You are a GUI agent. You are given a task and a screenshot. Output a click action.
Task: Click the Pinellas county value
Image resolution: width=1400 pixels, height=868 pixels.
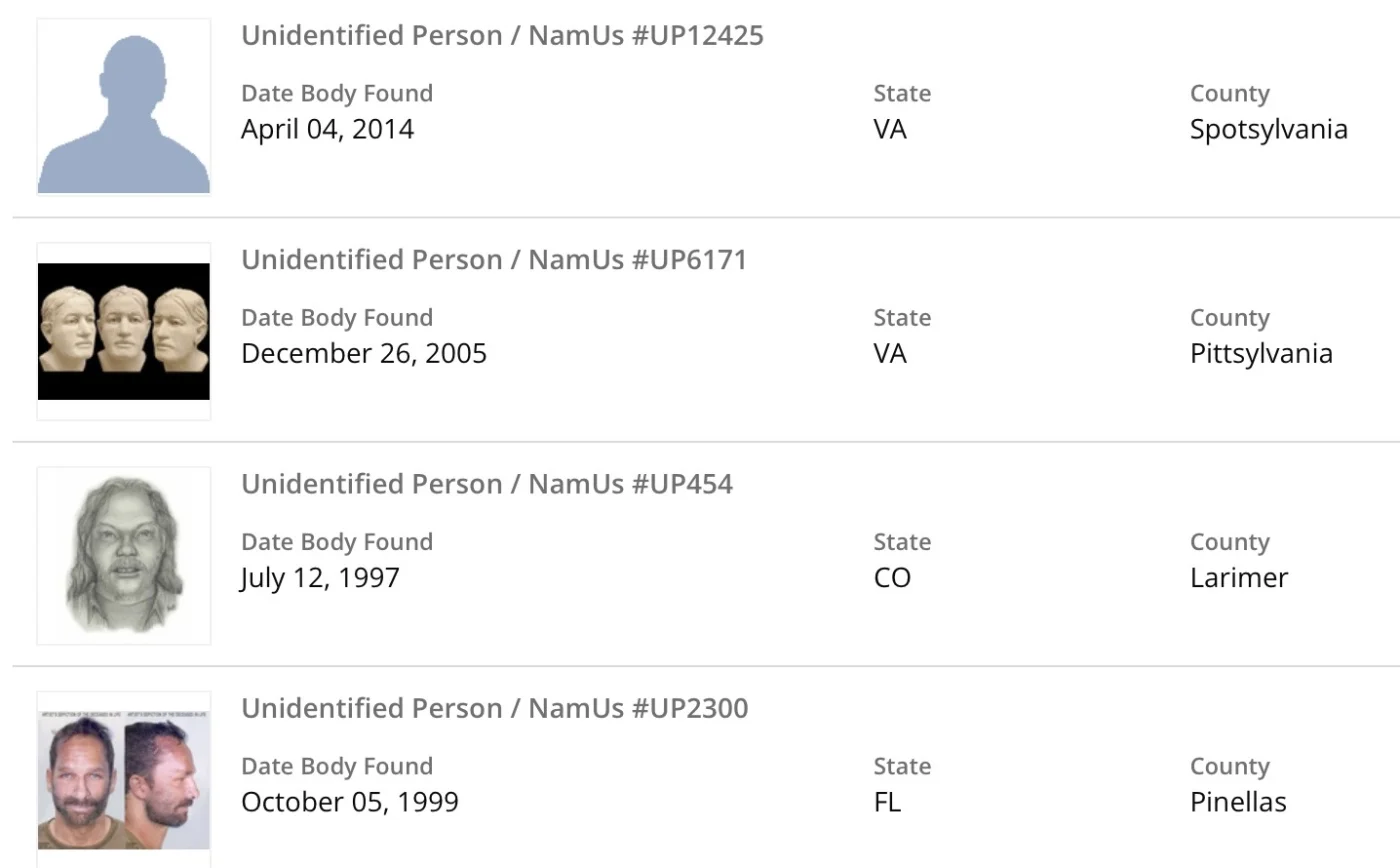(x=1238, y=801)
